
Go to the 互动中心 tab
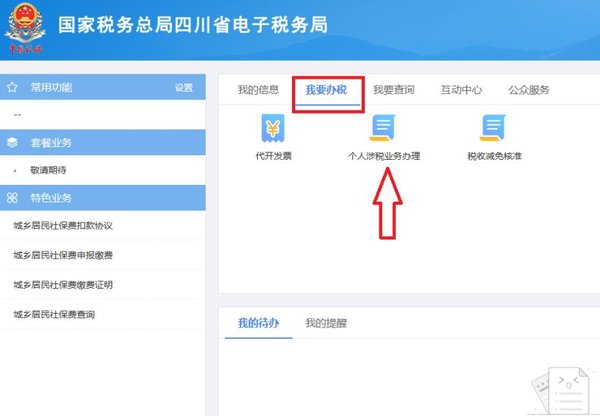pos(461,90)
